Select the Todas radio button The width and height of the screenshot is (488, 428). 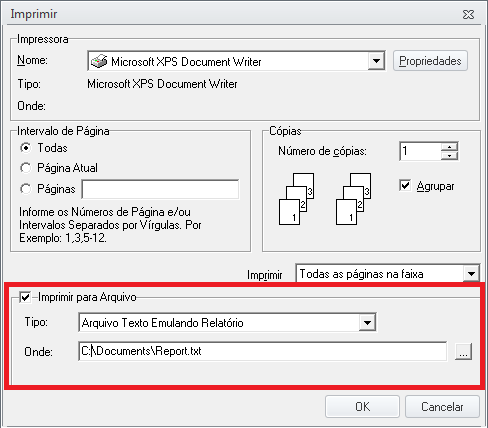(26, 148)
